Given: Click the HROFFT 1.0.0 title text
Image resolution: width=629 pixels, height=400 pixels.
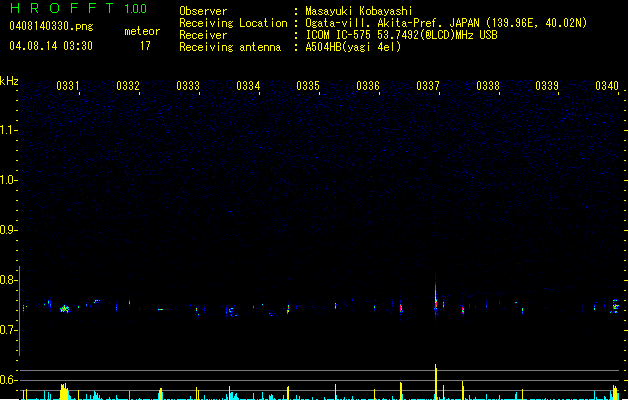Looking at the screenshot, I should 79,8.
